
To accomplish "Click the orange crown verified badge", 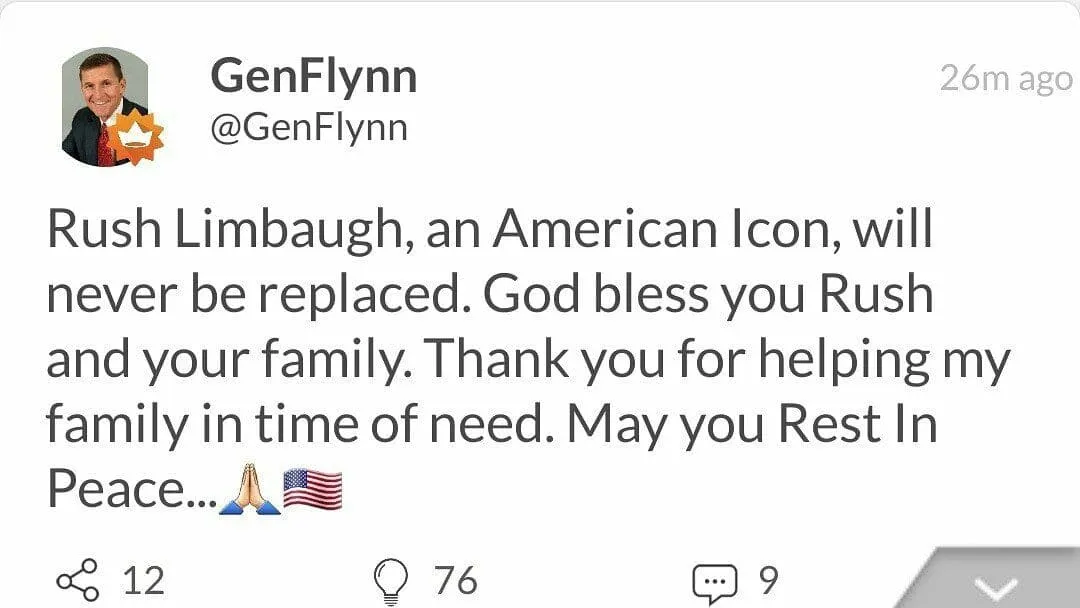I will (138, 138).
